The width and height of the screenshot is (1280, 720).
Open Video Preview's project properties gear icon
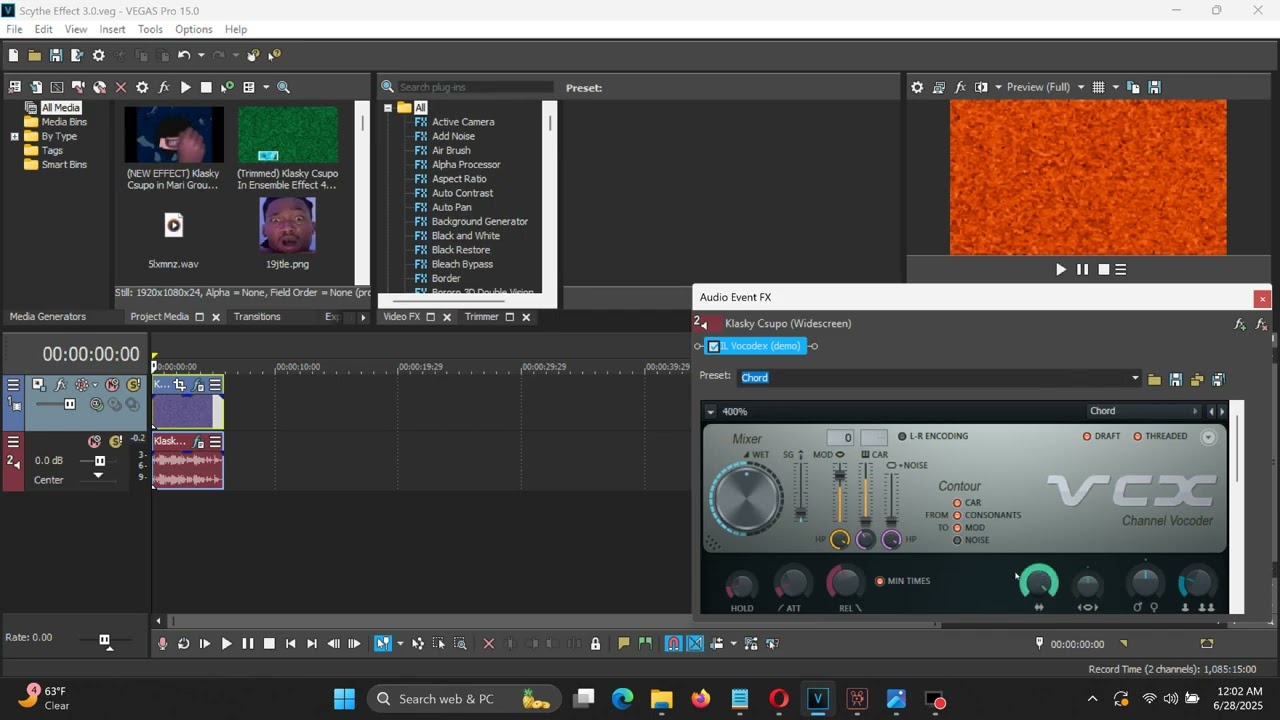pyautogui.click(x=917, y=87)
